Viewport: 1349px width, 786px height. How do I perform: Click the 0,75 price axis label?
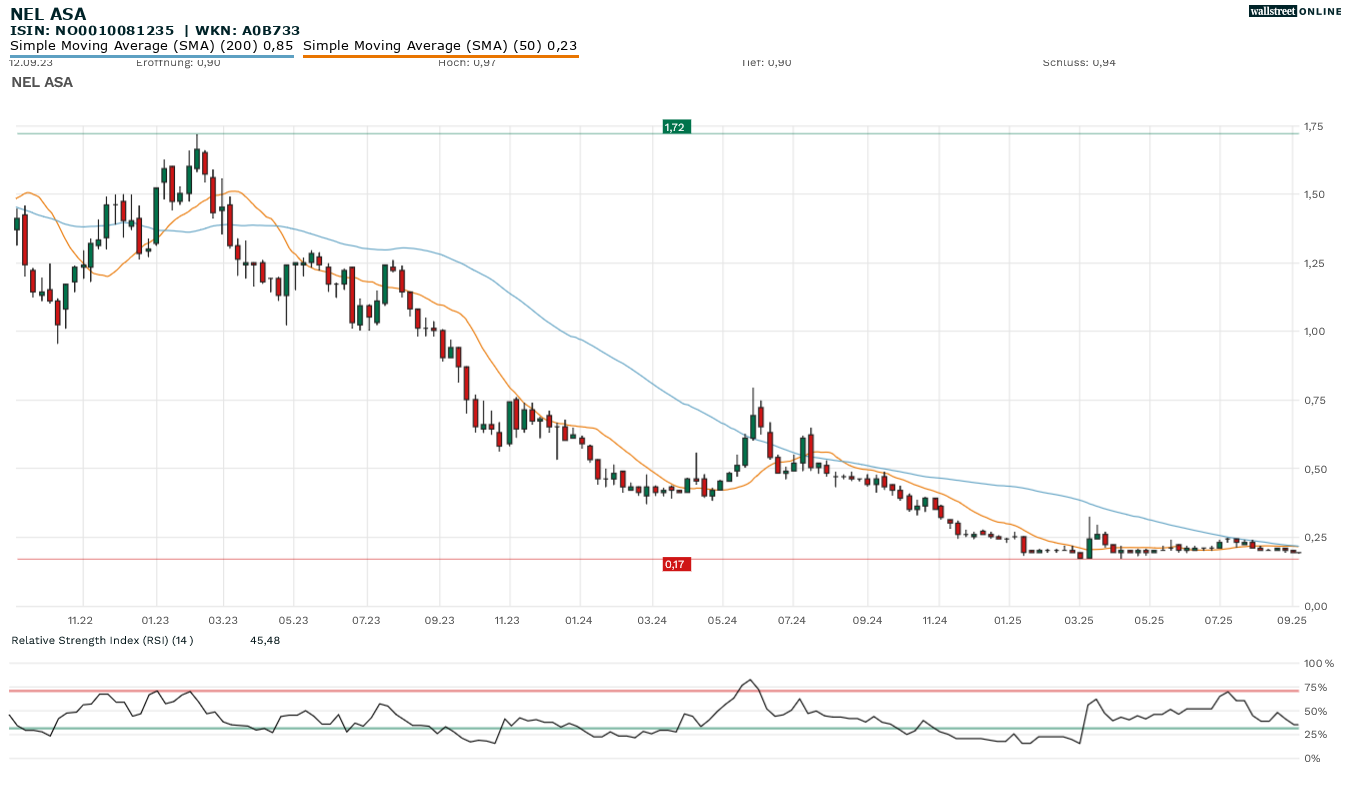(x=1313, y=400)
